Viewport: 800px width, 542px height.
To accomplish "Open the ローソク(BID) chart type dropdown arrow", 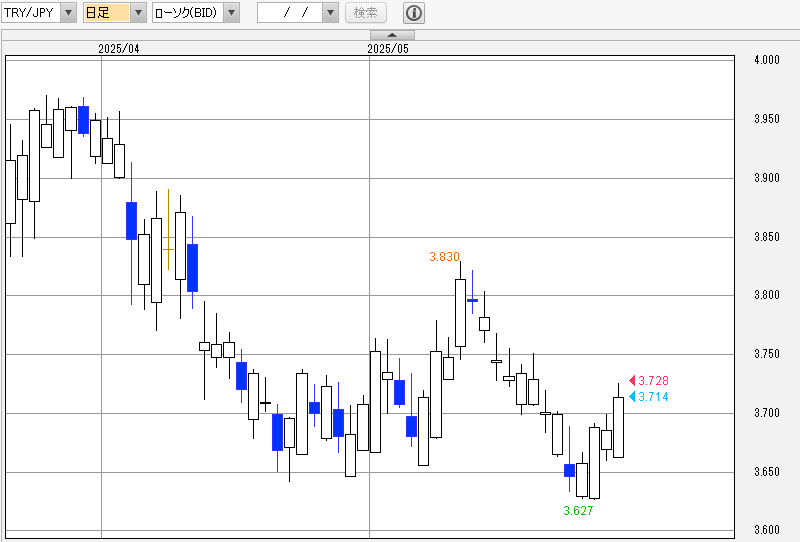I will coord(232,13).
